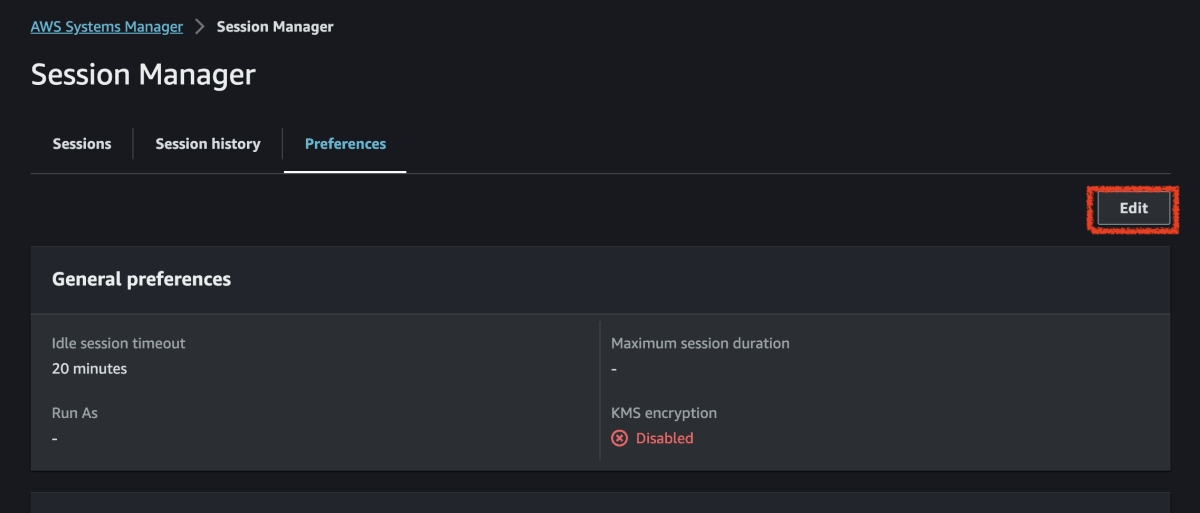Click the General preferences panel header

click(142, 279)
